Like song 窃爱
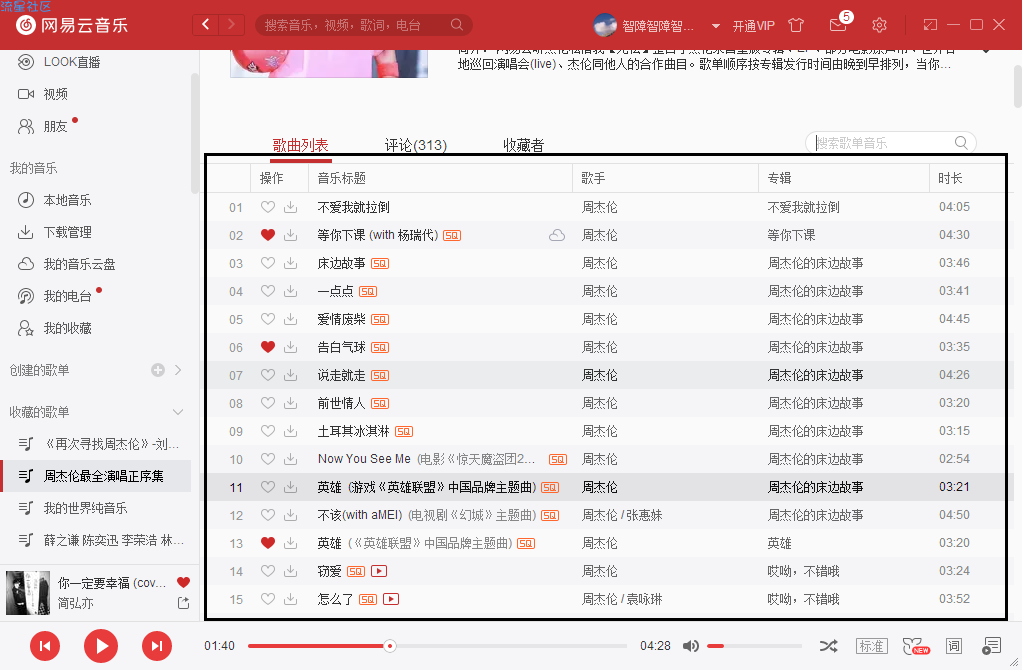Image resolution: width=1022 pixels, height=670 pixels. pyautogui.click(x=268, y=572)
